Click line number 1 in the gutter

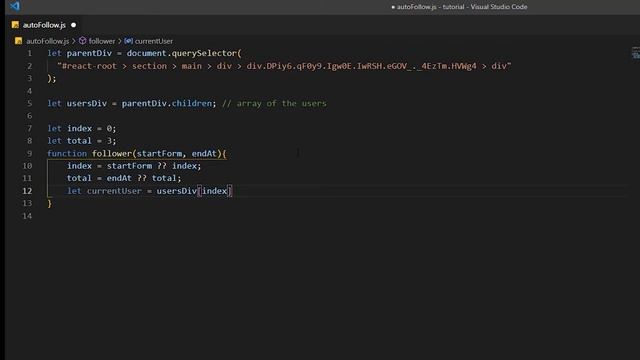(x=29, y=53)
